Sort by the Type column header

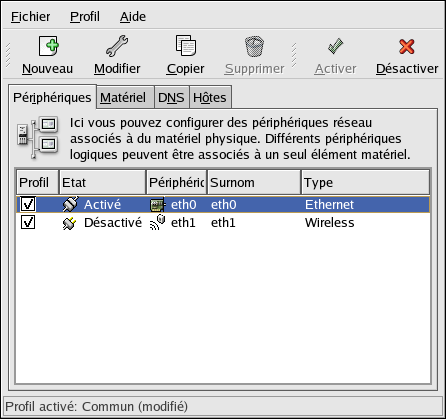365,182
